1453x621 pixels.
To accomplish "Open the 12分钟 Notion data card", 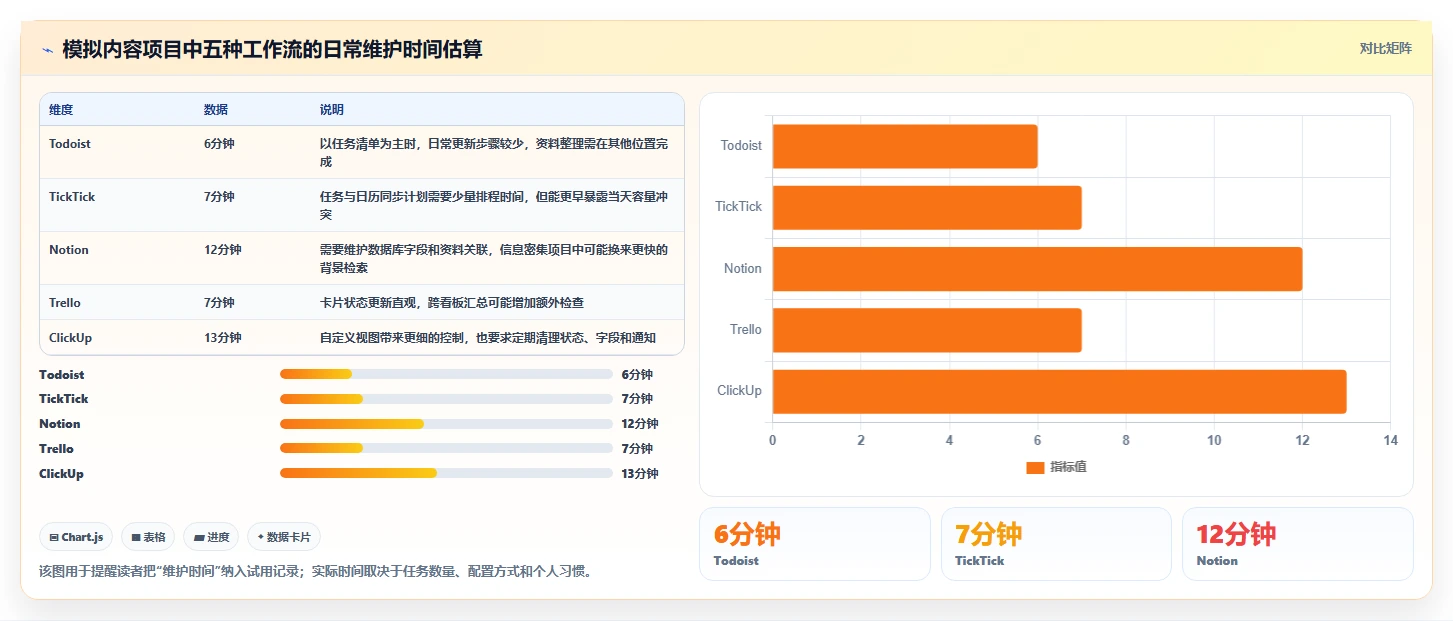I will point(1298,544).
